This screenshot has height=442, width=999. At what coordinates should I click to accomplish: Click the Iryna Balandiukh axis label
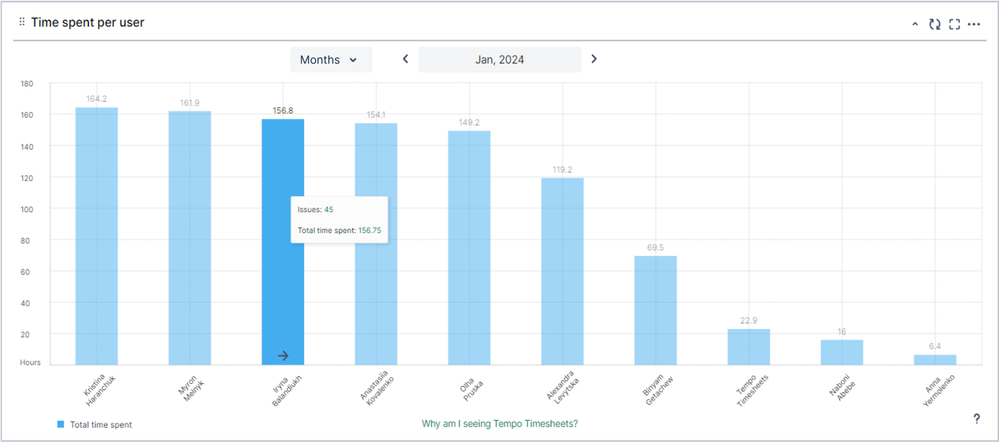click(287, 389)
